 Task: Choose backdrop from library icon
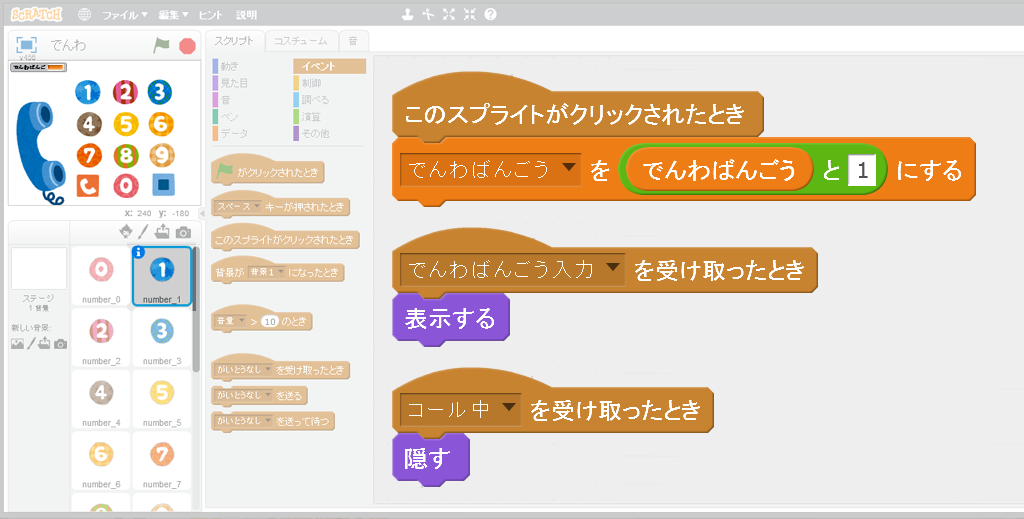[18, 343]
